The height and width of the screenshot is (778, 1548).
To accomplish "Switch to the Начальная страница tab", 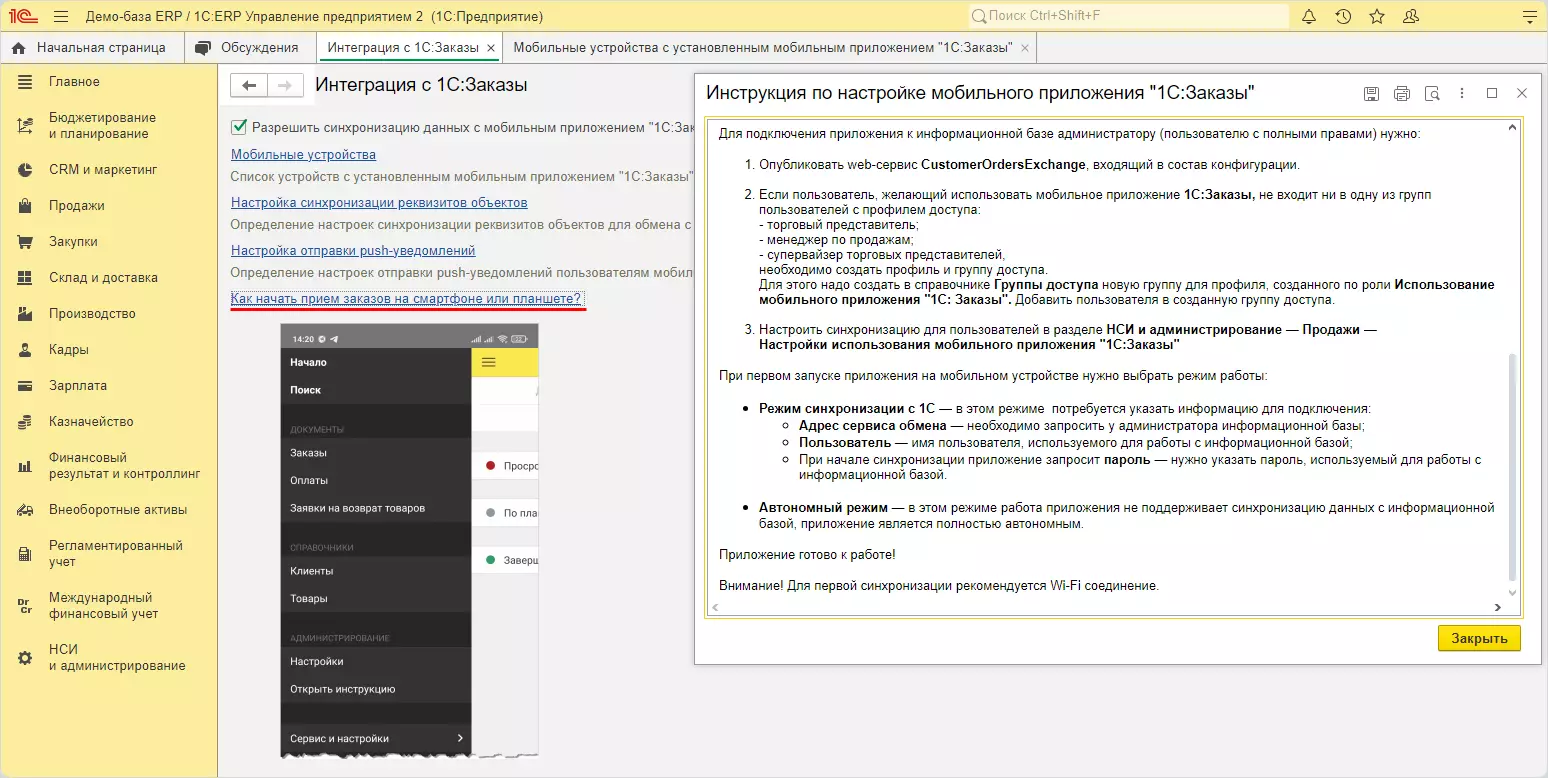I will coord(92,48).
